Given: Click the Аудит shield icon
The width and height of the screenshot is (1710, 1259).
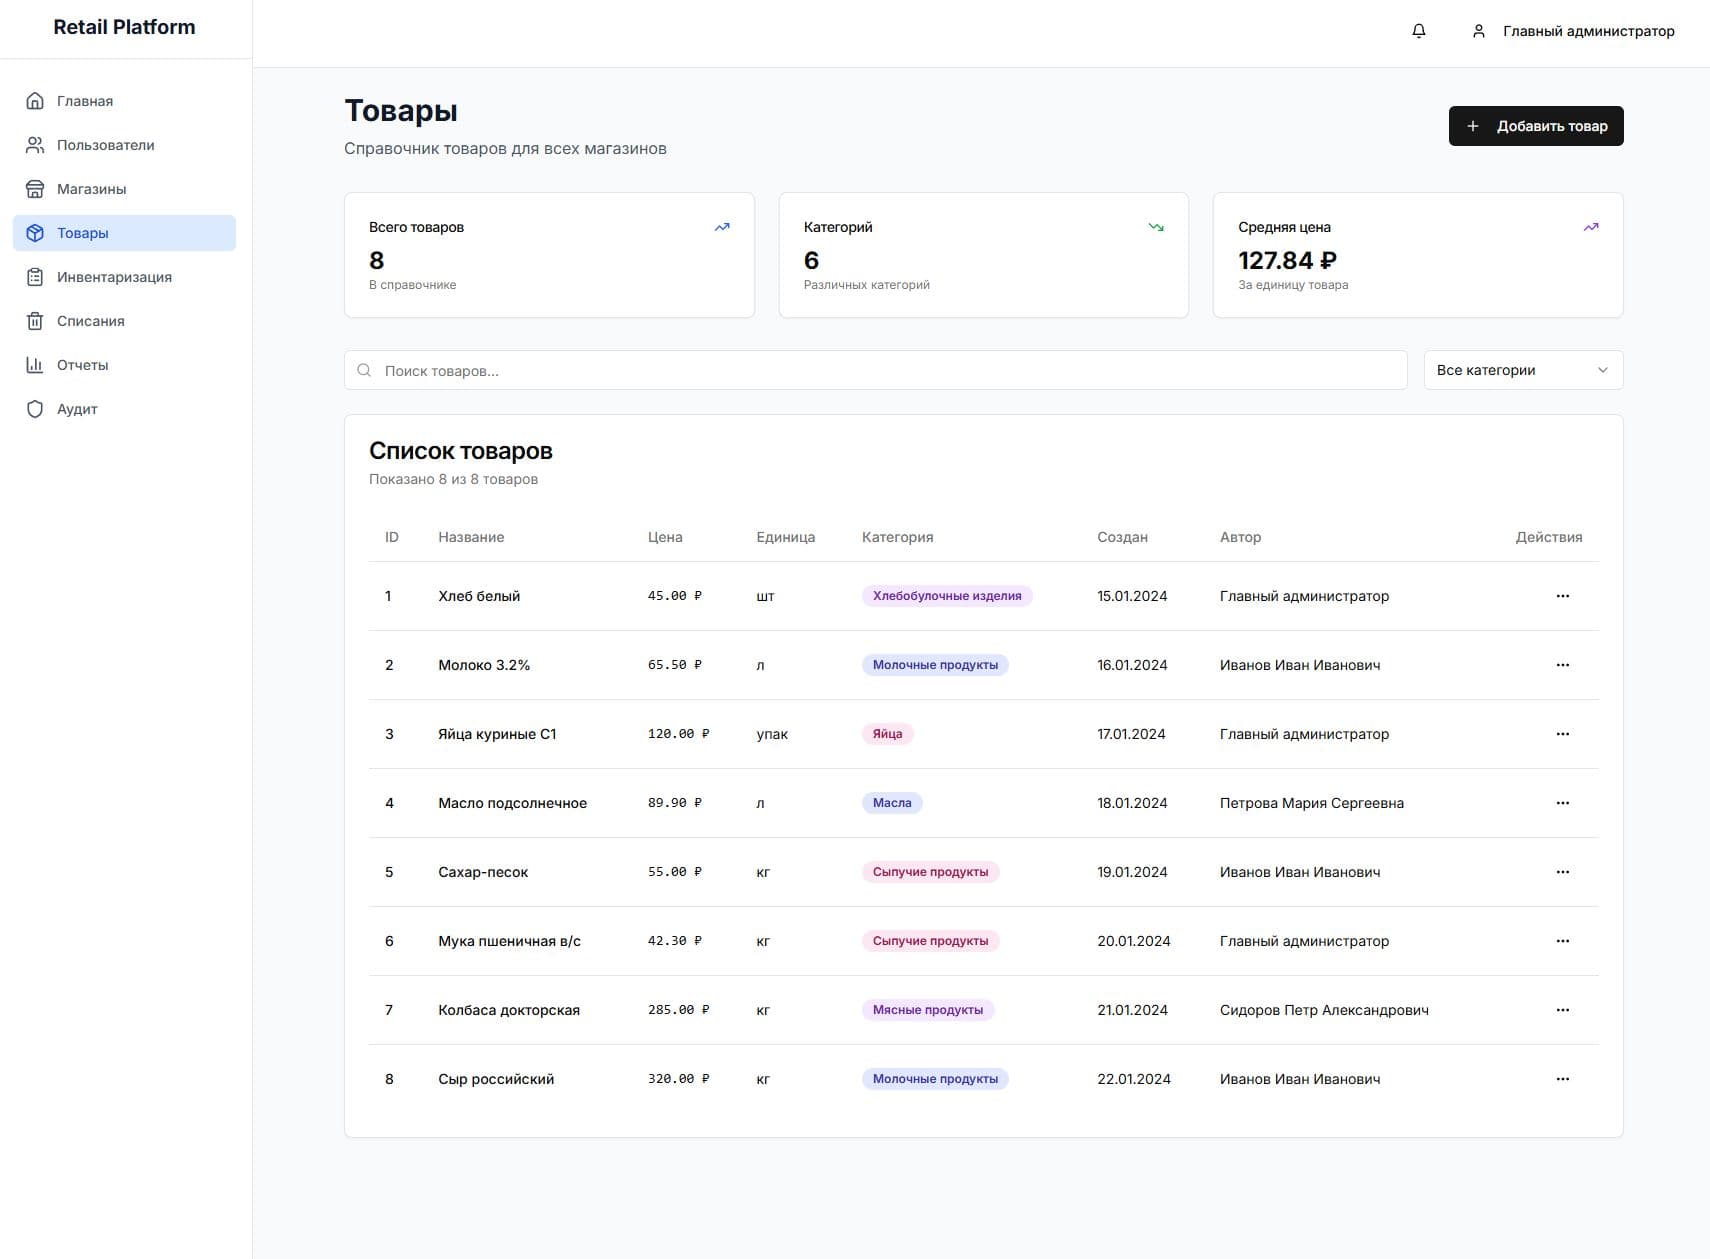Looking at the screenshot, I should [35, 409].
